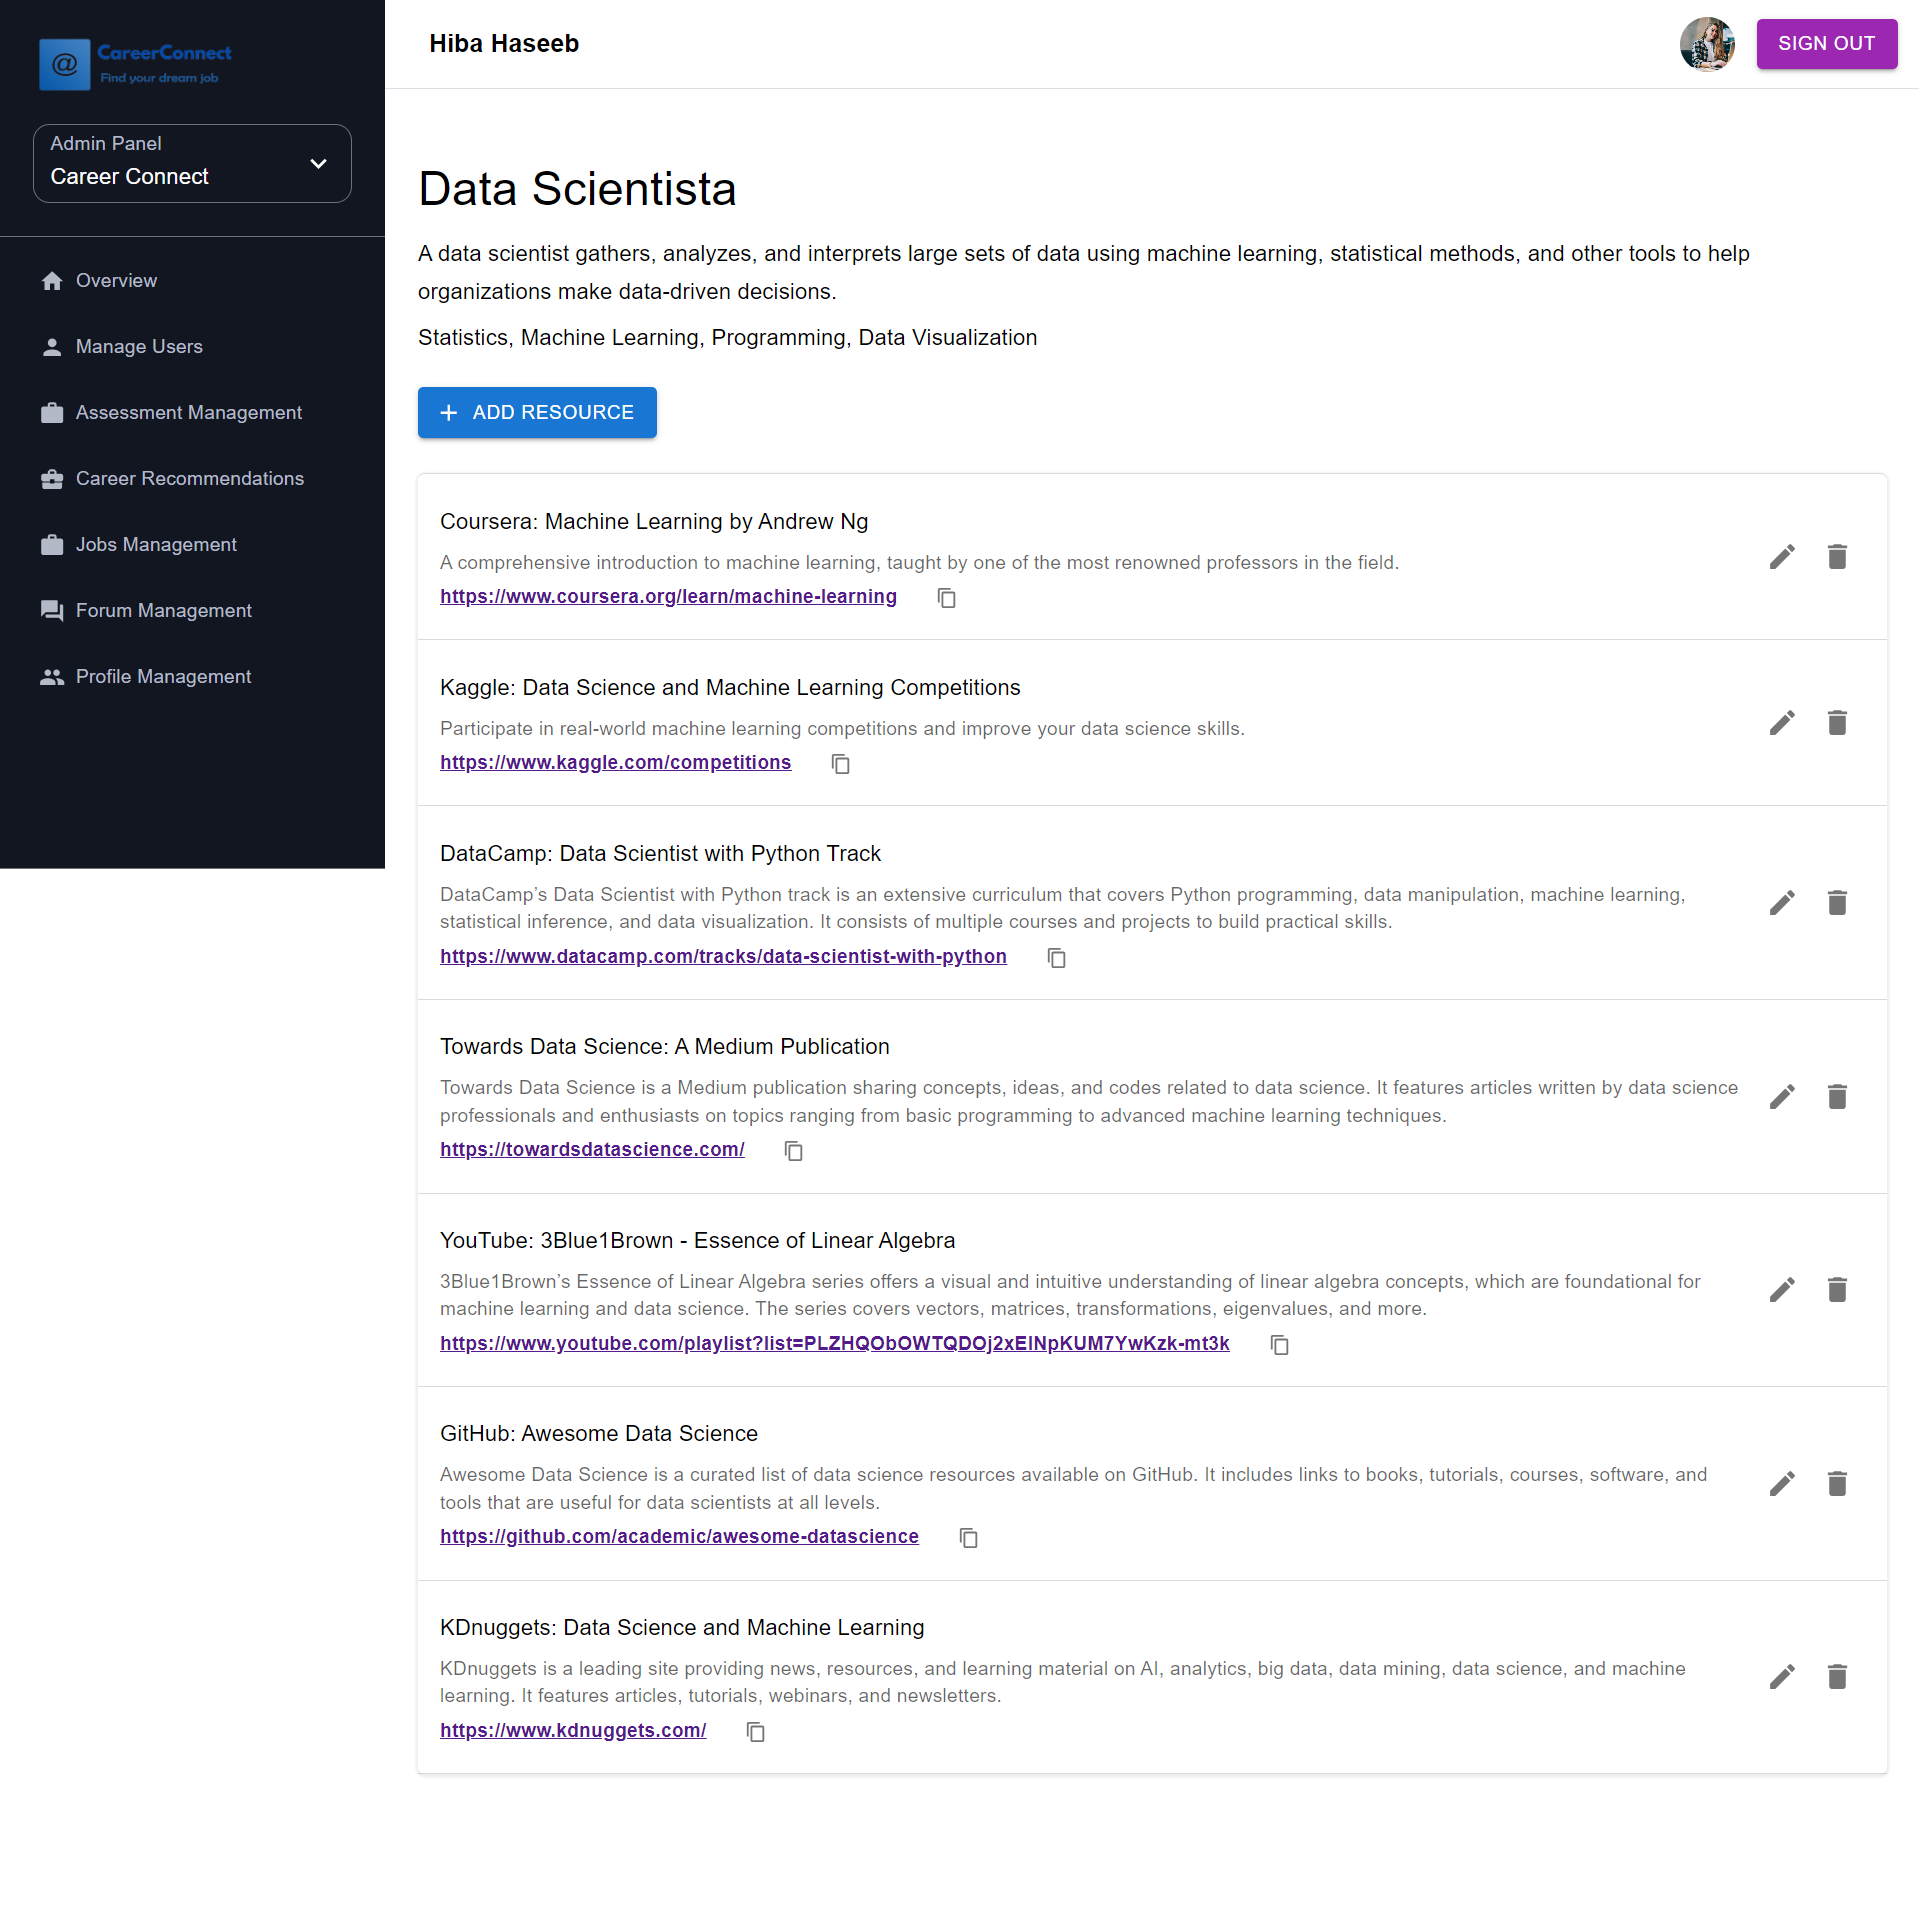
Task: Delete the Coursera Machine Learning resource
Action: coord(1837,557)
